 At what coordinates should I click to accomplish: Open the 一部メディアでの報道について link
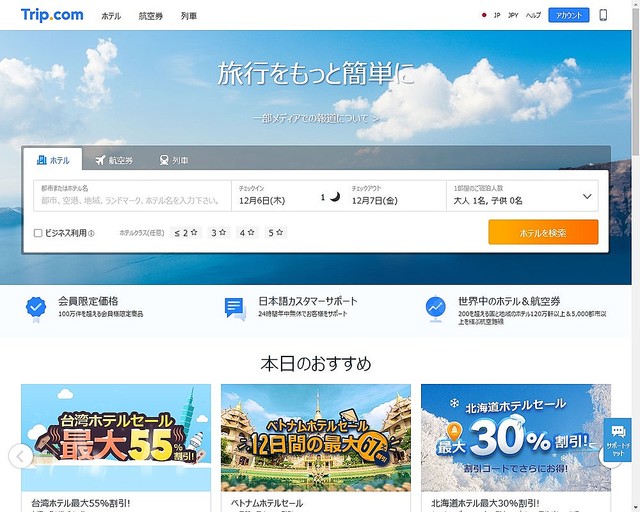tap(316, 119)
